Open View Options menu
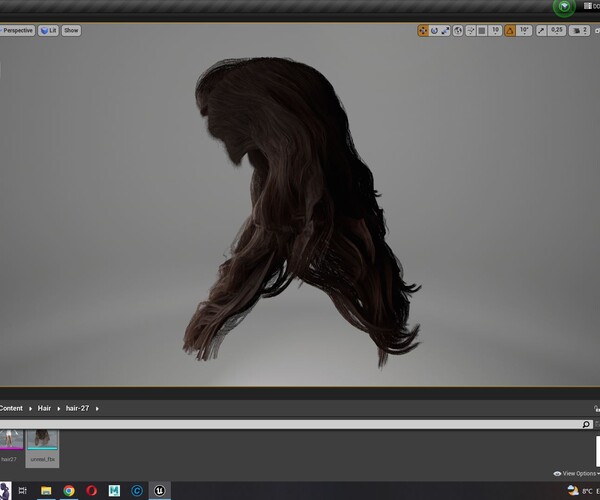The image size is (600, 500). pyautogui.click(x=577, y=474)
